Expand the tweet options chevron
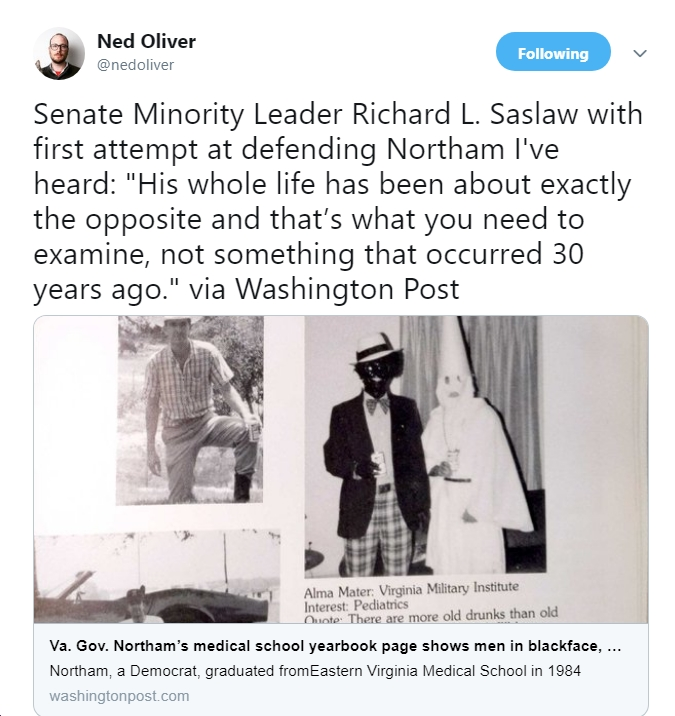This screenshot has height=716, width=675. pyautogui.click(x=641, y=53)
